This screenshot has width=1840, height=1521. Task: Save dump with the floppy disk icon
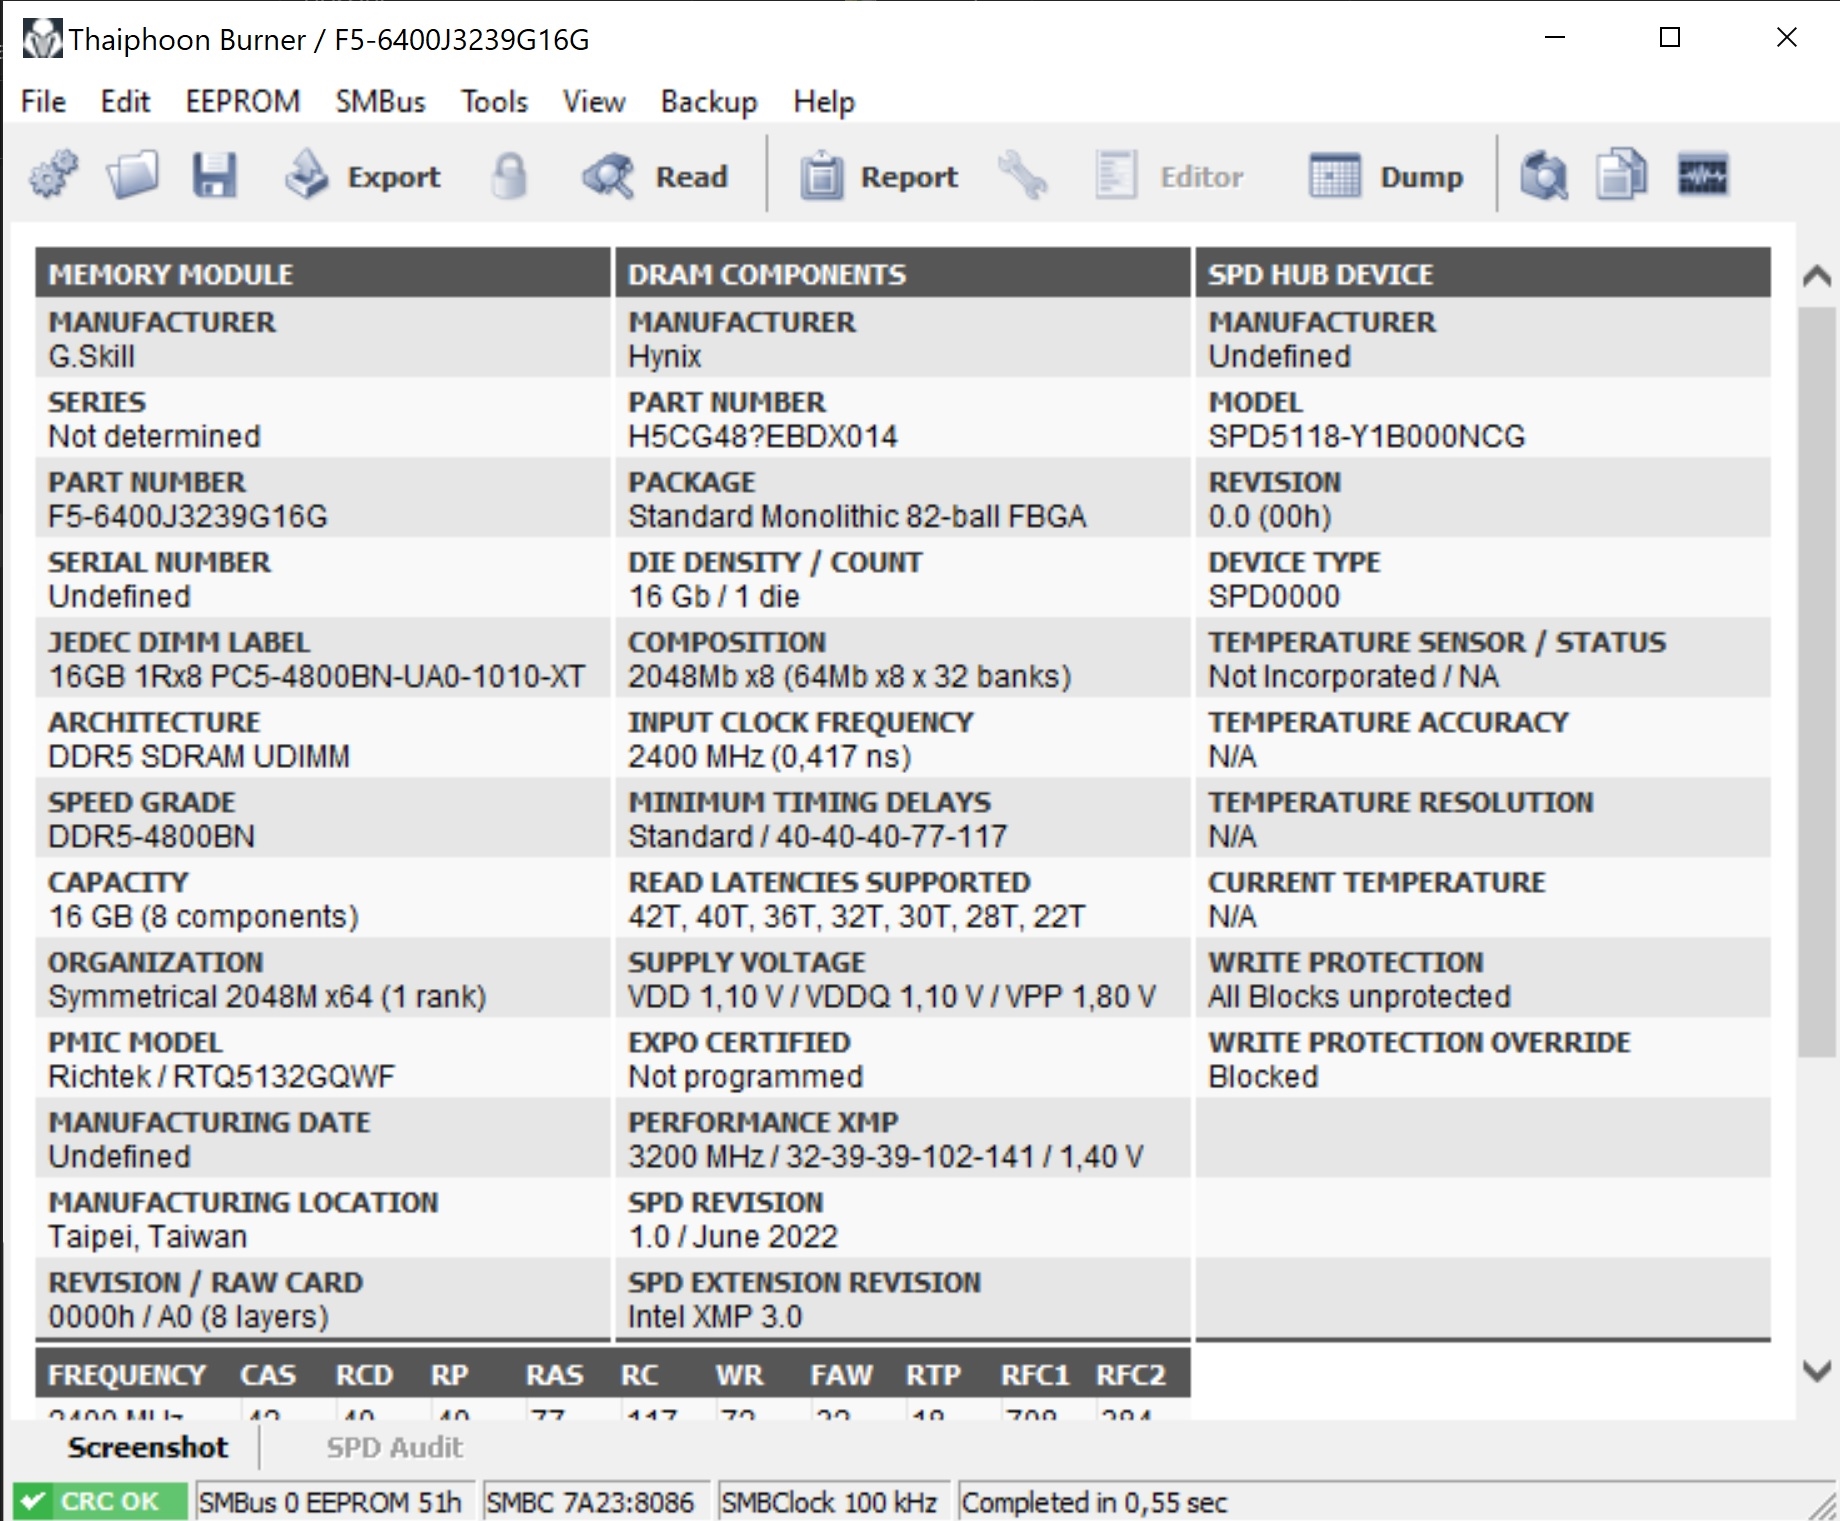tap(214, 176)
